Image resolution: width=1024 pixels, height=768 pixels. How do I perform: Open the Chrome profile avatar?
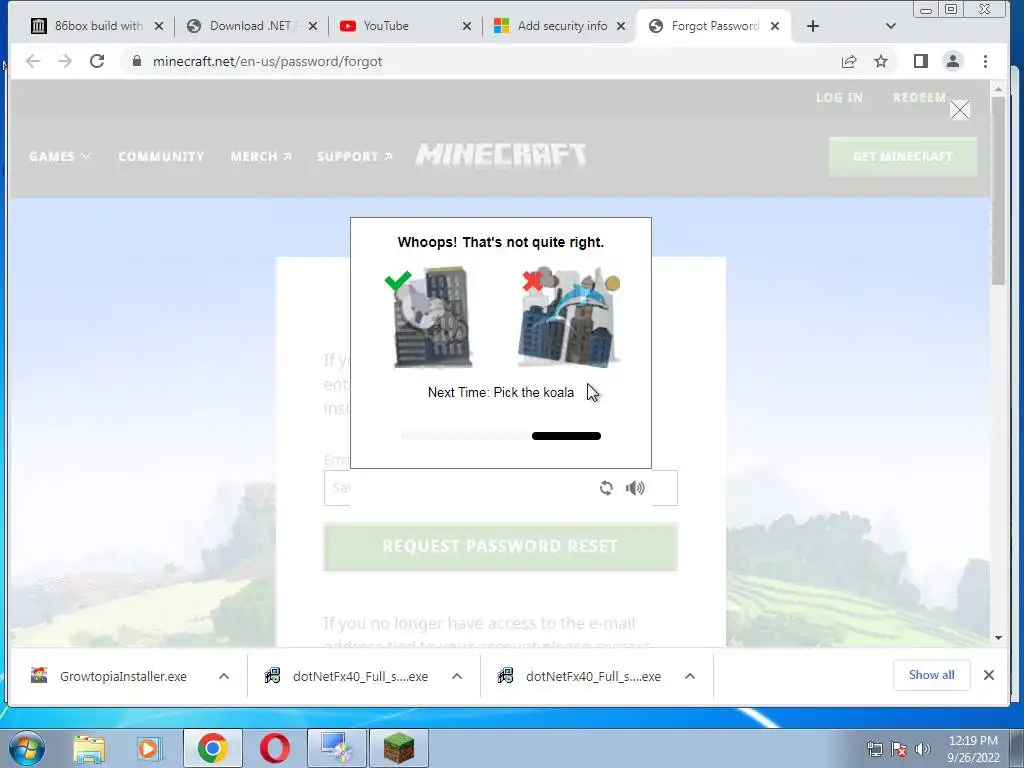[953, 61]
